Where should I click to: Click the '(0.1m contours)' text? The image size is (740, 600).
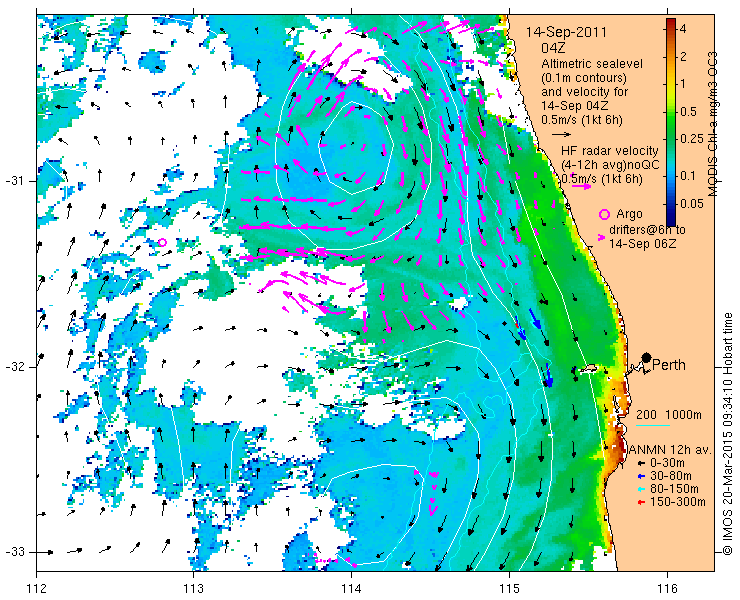pos(584,77)
